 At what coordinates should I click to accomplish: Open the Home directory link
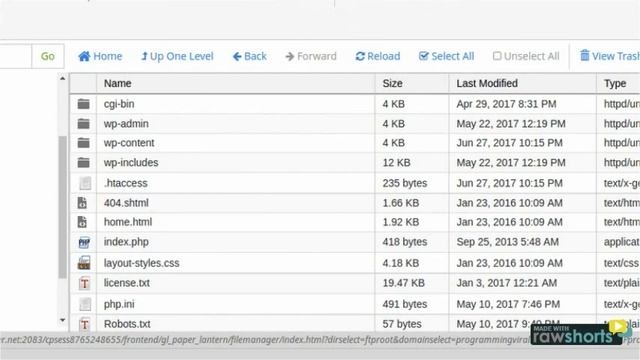[x=100, y=56]
